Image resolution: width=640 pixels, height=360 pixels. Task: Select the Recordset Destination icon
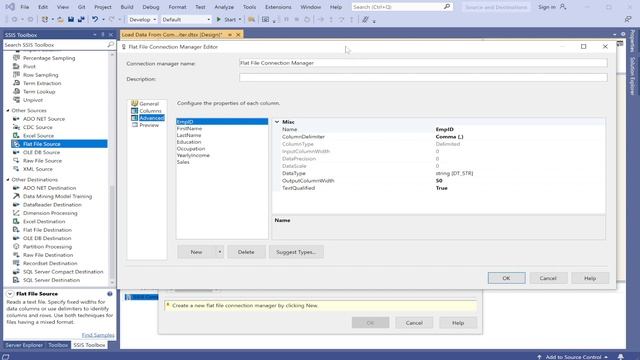(x=16, y=263)
